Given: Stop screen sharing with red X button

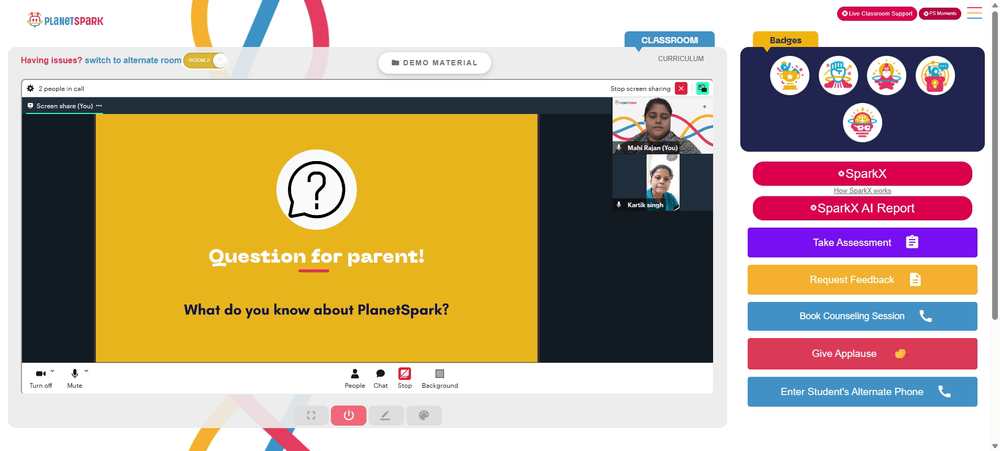Looking at the screenshot, I should pyautogui.click(x=681, y=89).
